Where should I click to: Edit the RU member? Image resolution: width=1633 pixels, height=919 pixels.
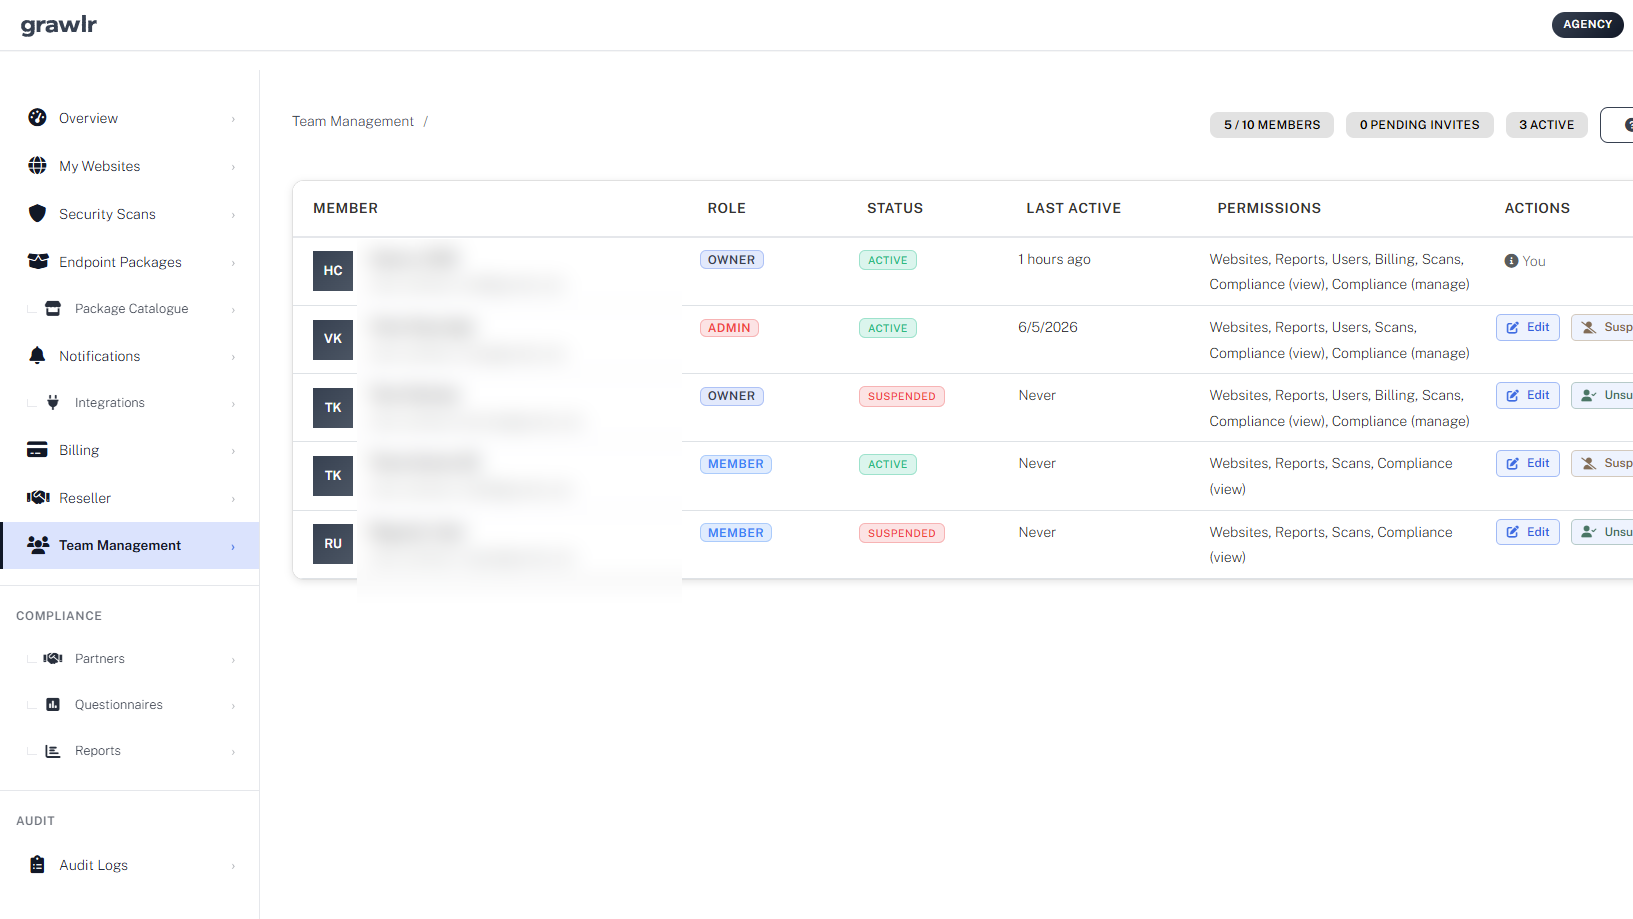pos(1527,532)
